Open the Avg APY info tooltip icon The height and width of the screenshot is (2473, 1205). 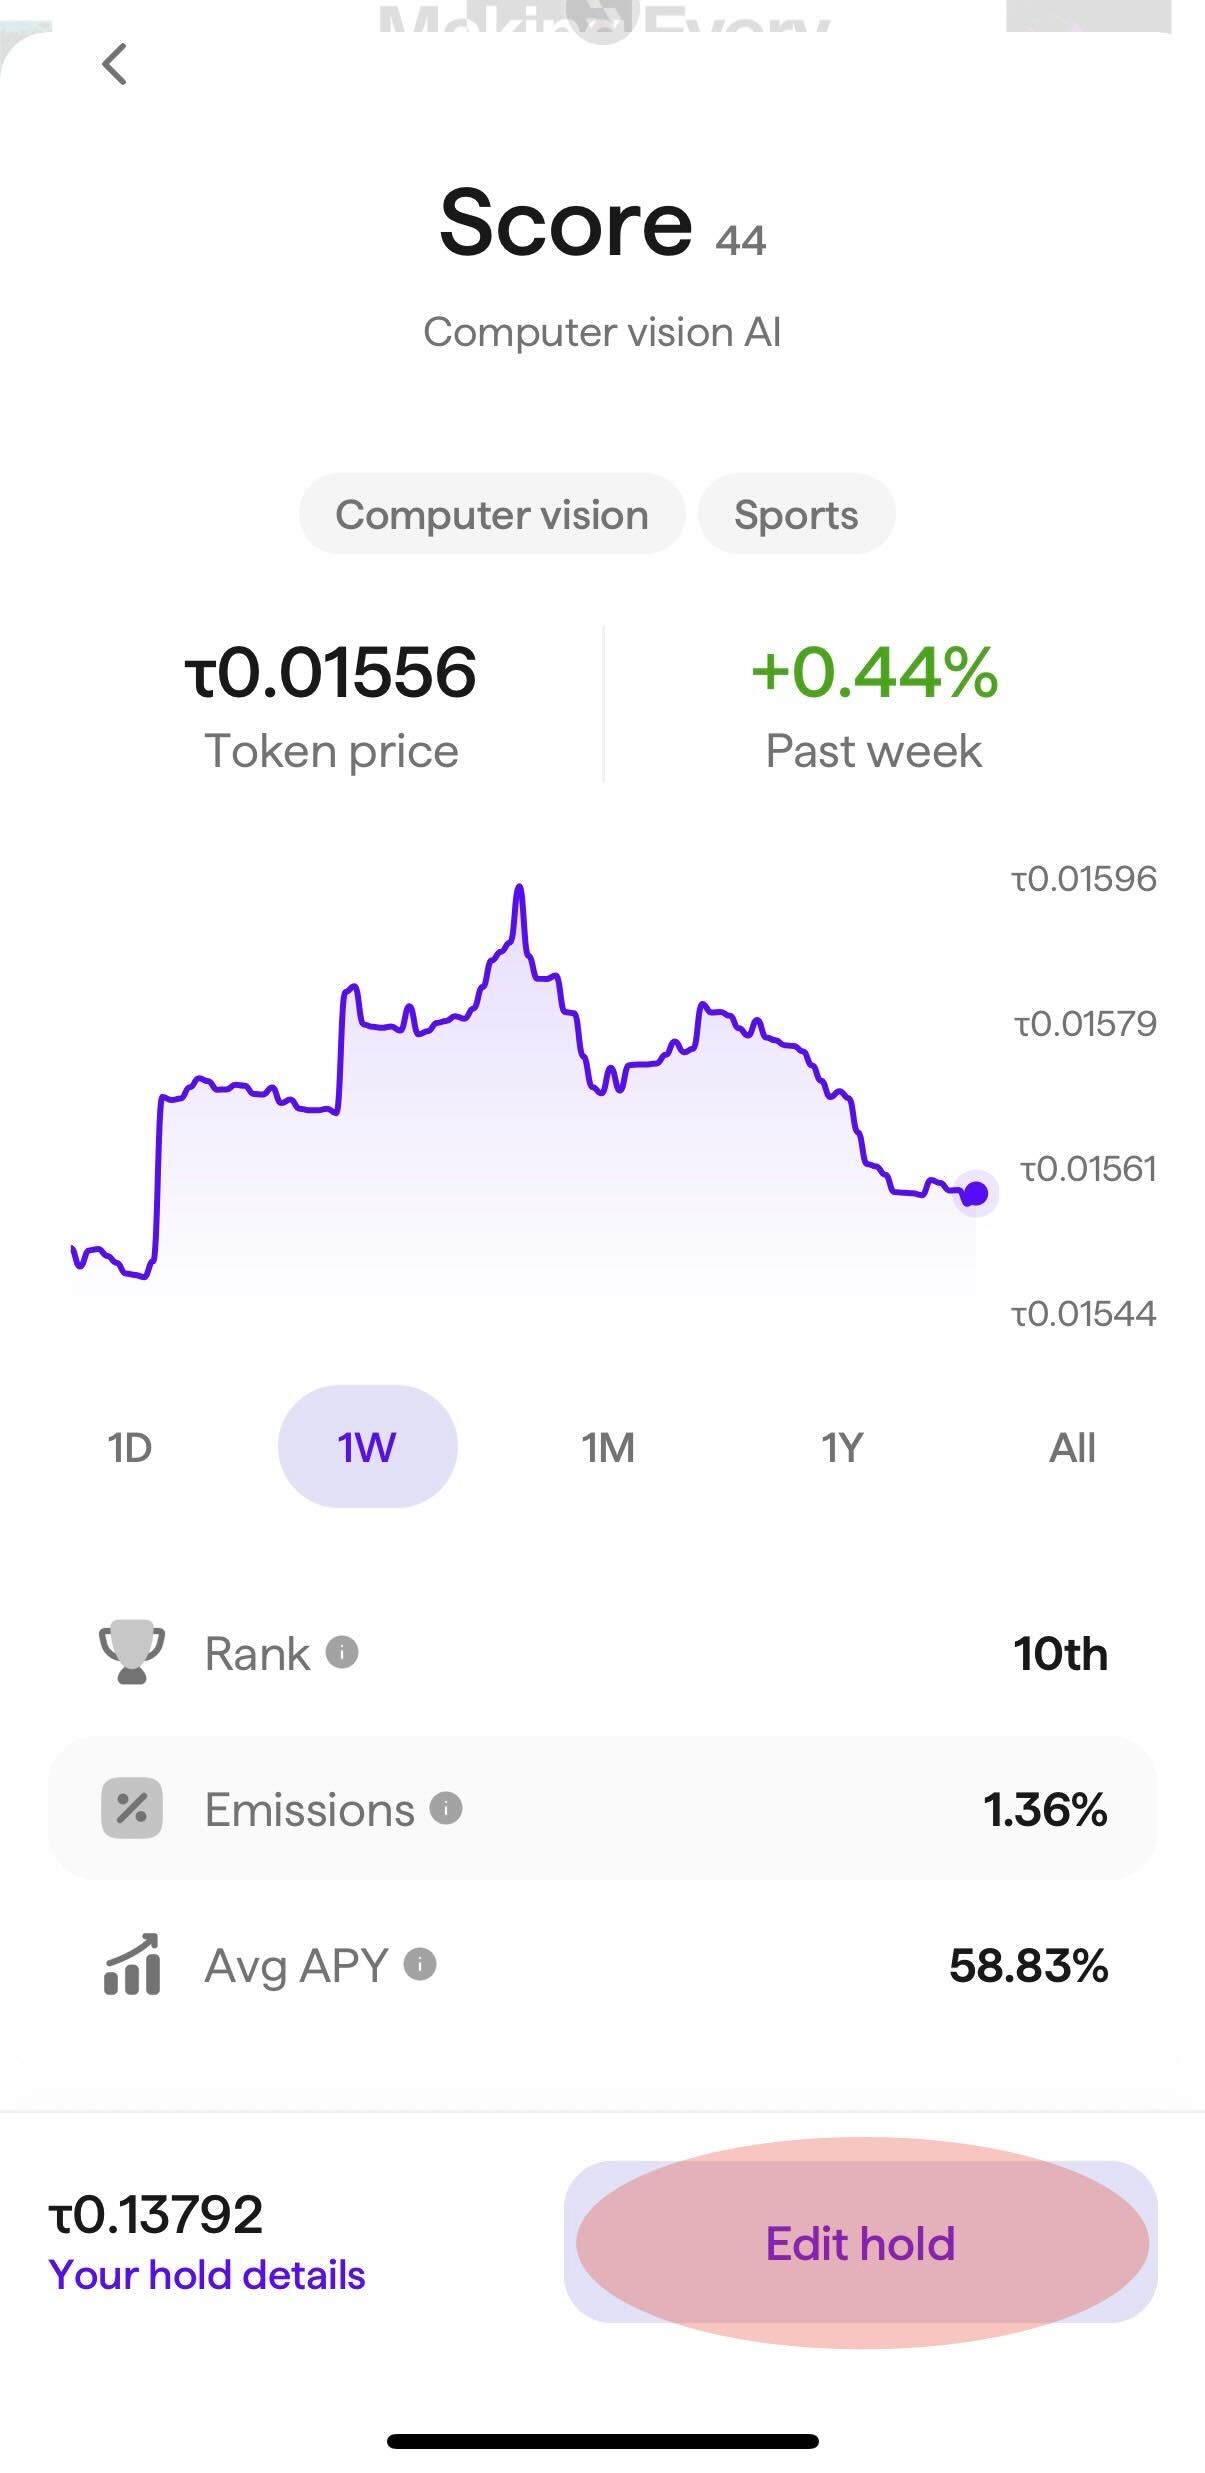(420, 1965)
